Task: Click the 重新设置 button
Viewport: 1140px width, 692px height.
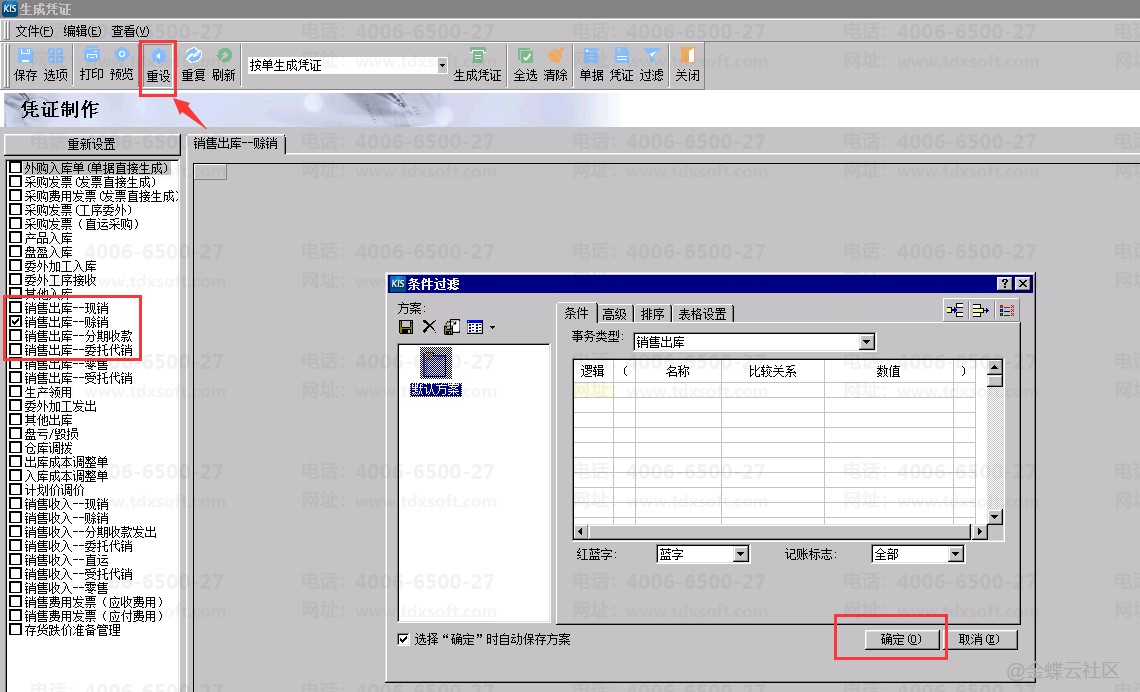Action: coord(91,145)
